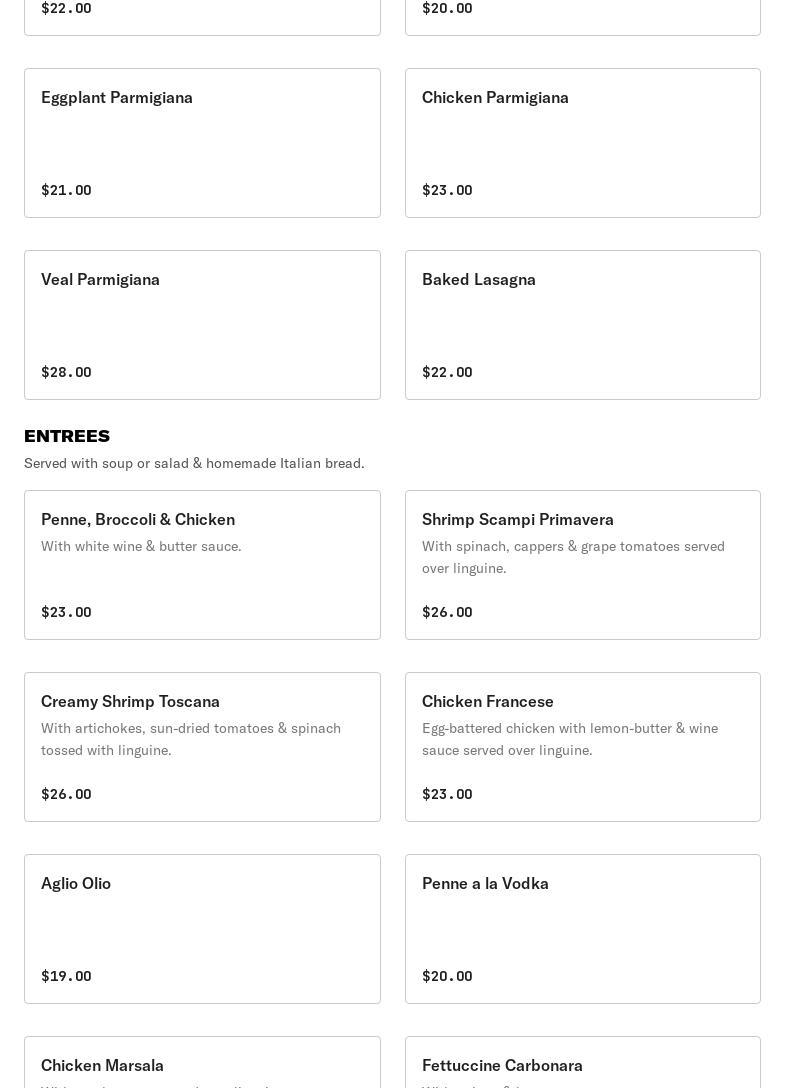The height and width of the screenshot is (1088, 785).
Task: Click the $28.00 Veal Parmigiana price
Action: tap(66, 372)
